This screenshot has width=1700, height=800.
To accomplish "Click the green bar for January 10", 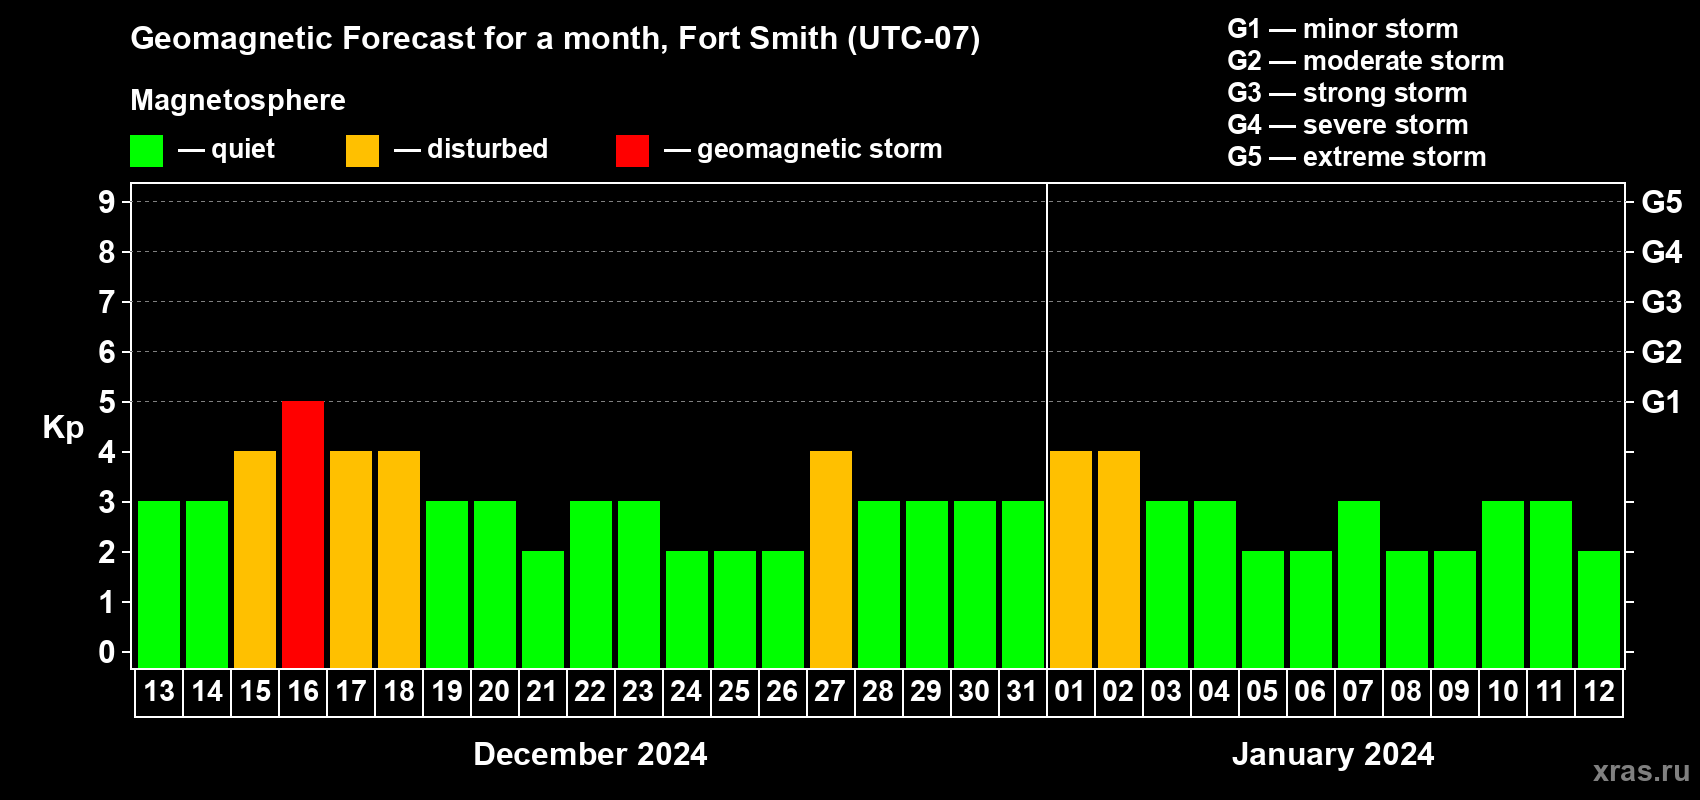I will click(x=1503, y=584).
